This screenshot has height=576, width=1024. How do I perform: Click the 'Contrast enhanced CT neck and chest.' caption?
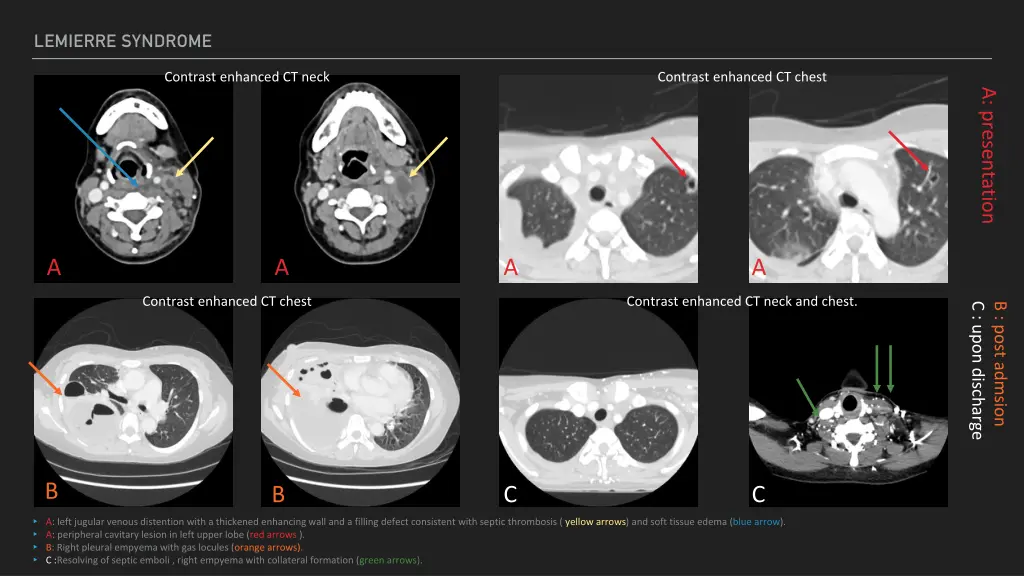[741, 301]
